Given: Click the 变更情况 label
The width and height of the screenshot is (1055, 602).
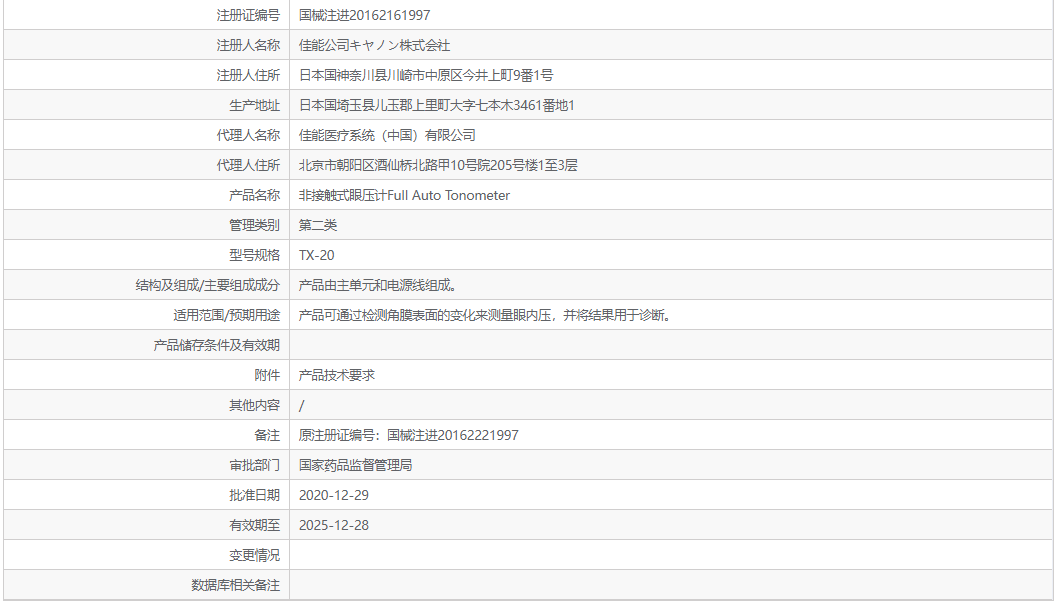Looking at the screenshot, I should [254, 556].
